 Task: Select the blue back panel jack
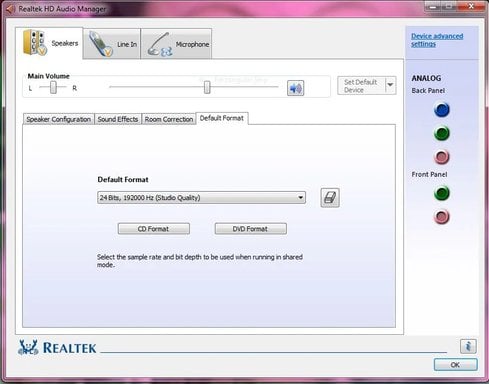(x=442, y=110)
